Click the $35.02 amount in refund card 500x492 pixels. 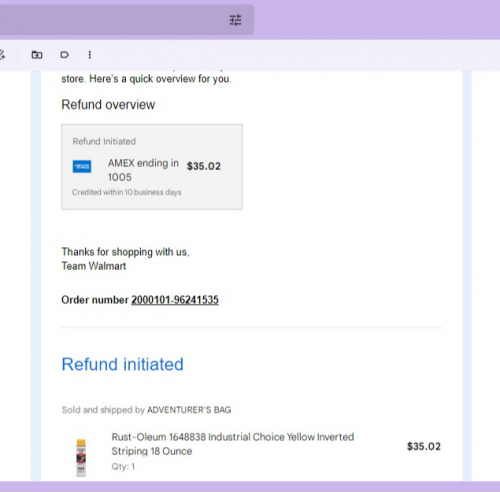[x=204, y=166]
